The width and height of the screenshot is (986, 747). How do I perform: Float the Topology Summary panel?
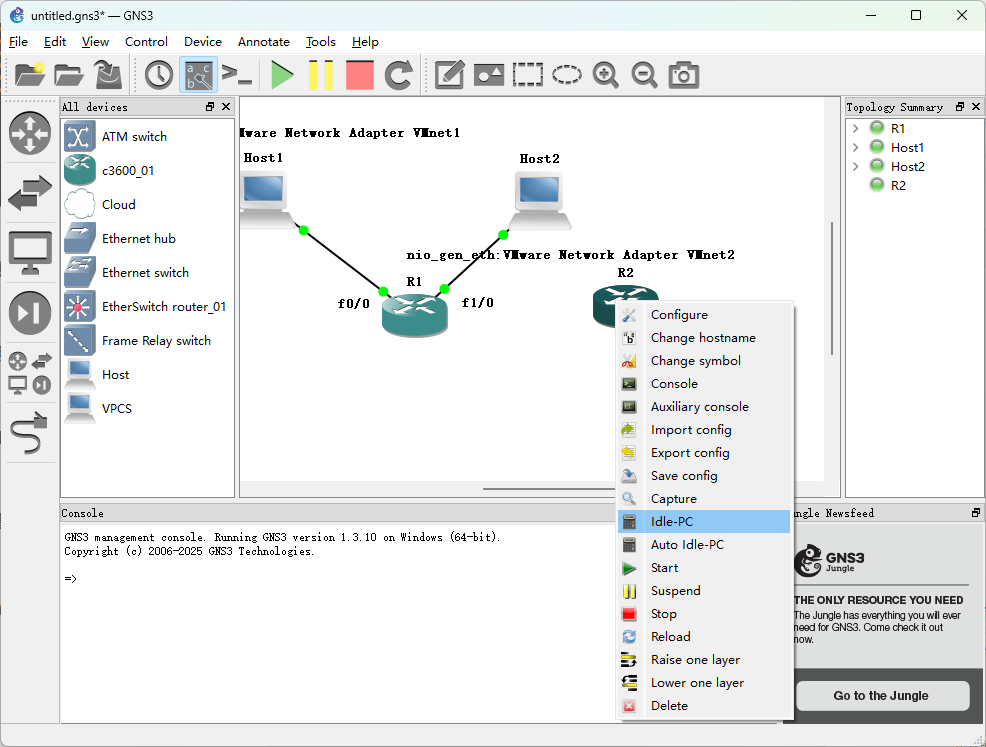(960, 107)
